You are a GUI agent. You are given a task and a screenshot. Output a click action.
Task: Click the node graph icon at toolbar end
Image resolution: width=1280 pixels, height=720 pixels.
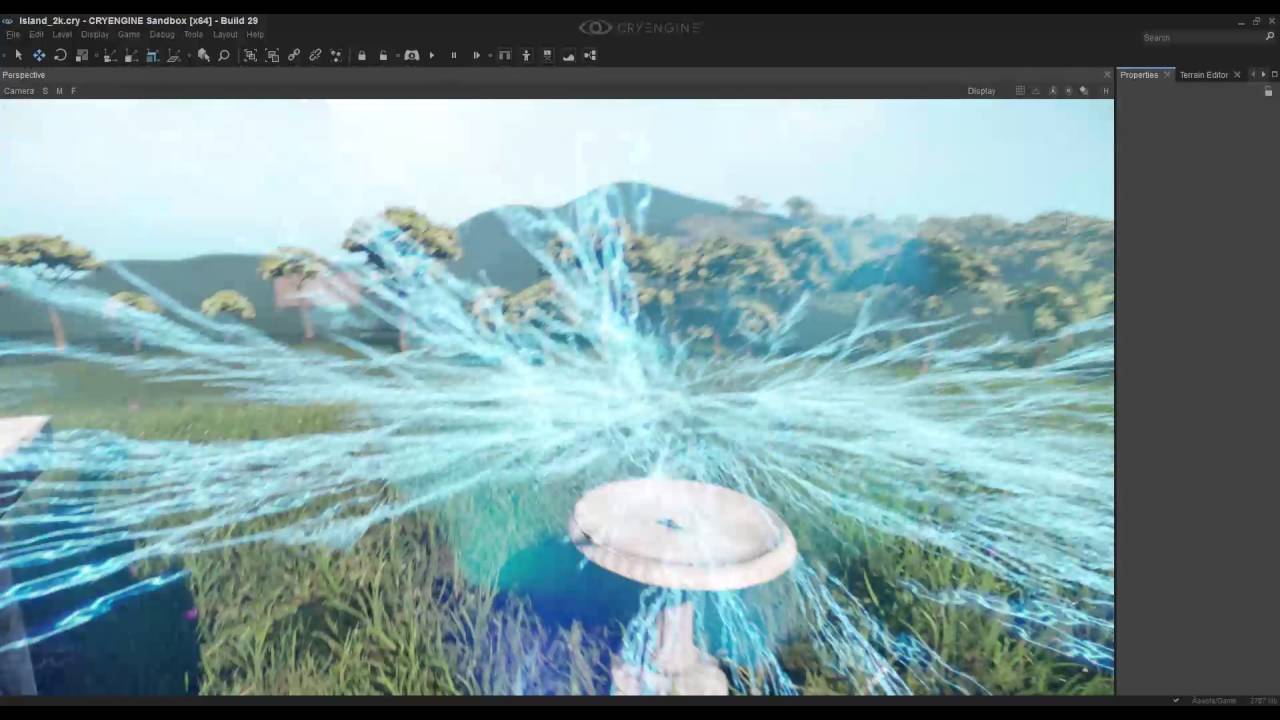tap(590, 55)
